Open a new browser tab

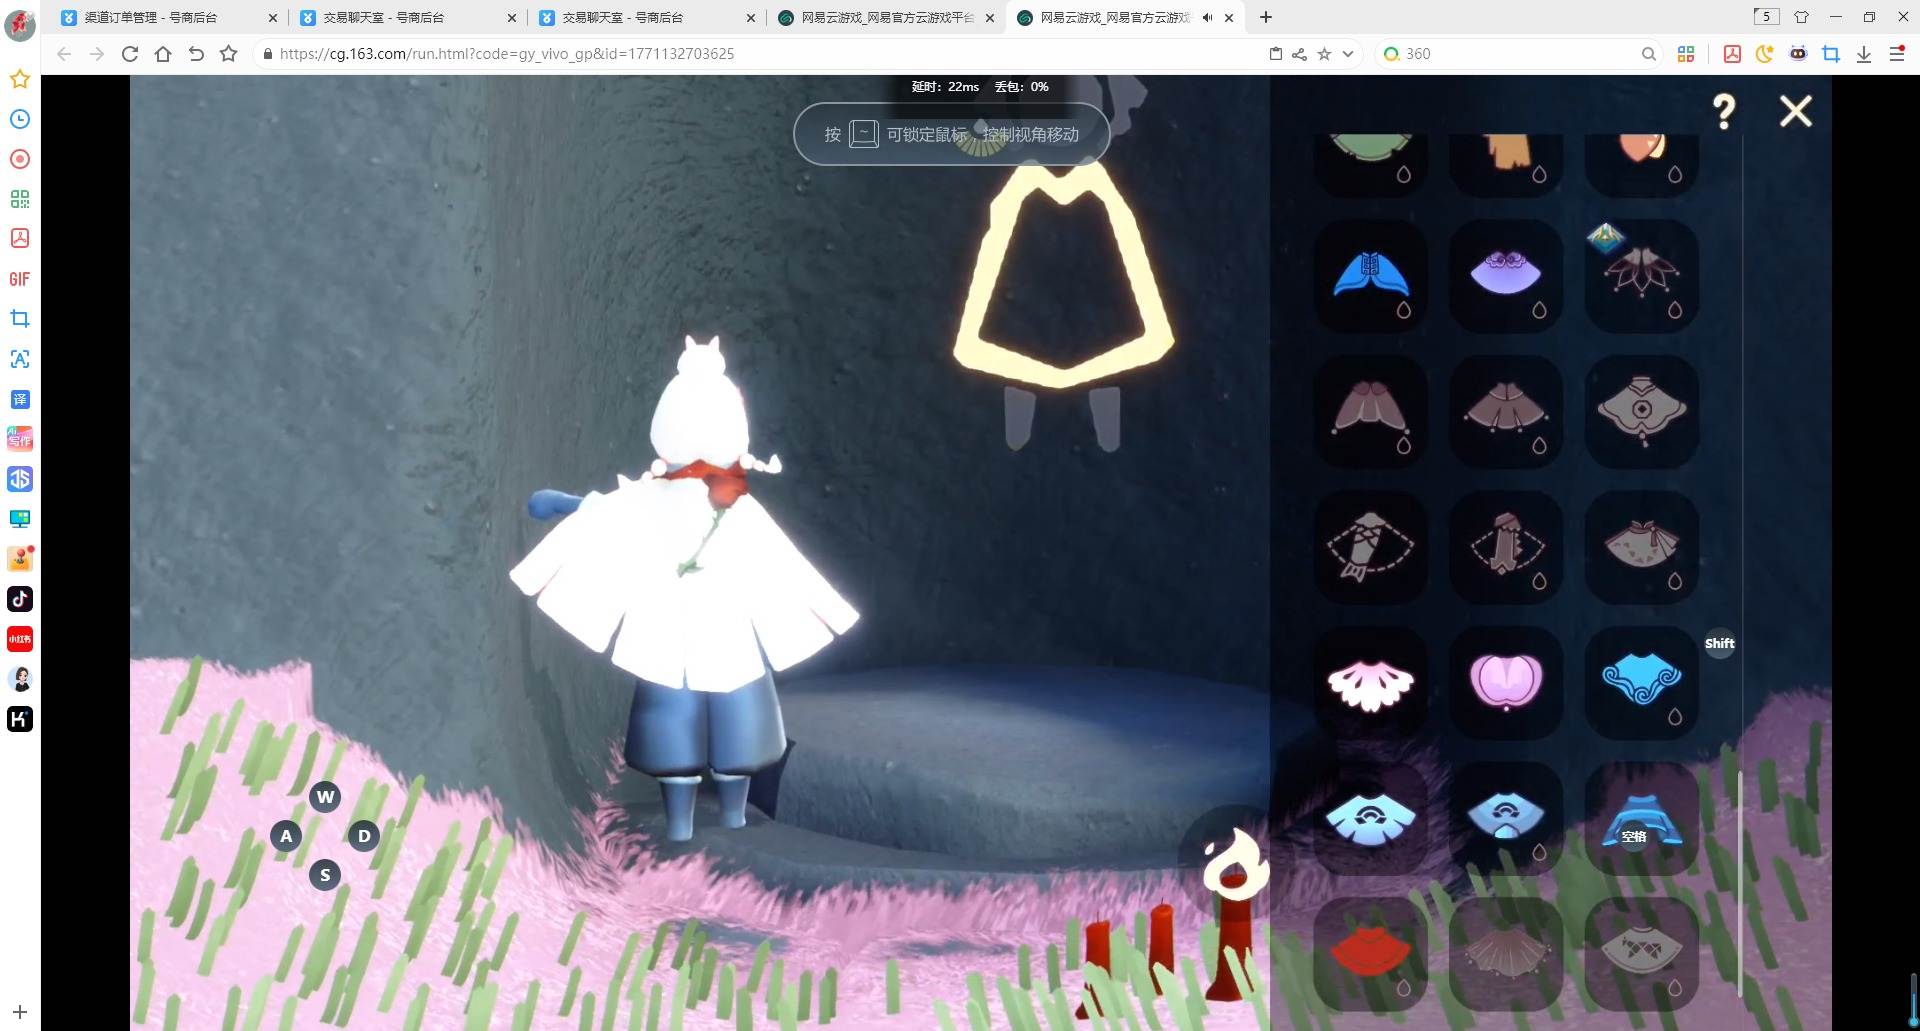pos(1266,17)
